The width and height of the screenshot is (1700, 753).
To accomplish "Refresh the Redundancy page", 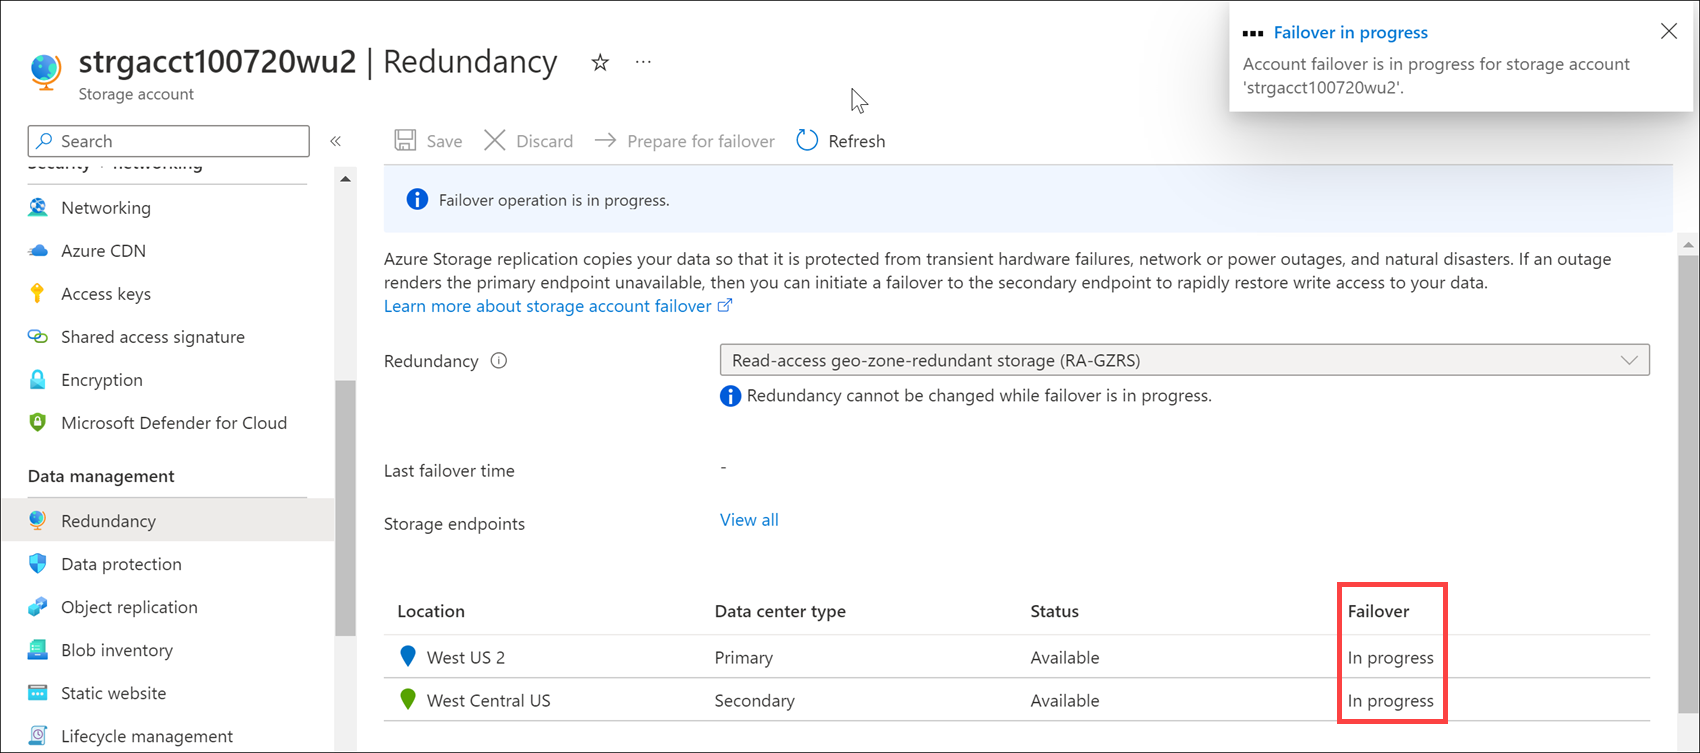I will pyautogui.click(x=841, y=141).
